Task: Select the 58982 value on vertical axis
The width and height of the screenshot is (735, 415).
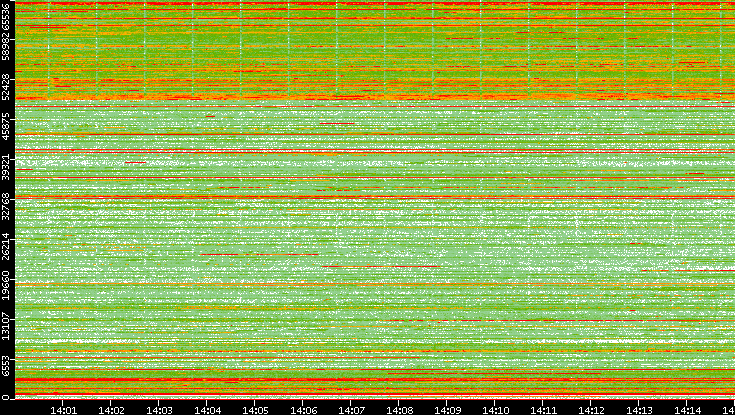Action: click(6, 46)
